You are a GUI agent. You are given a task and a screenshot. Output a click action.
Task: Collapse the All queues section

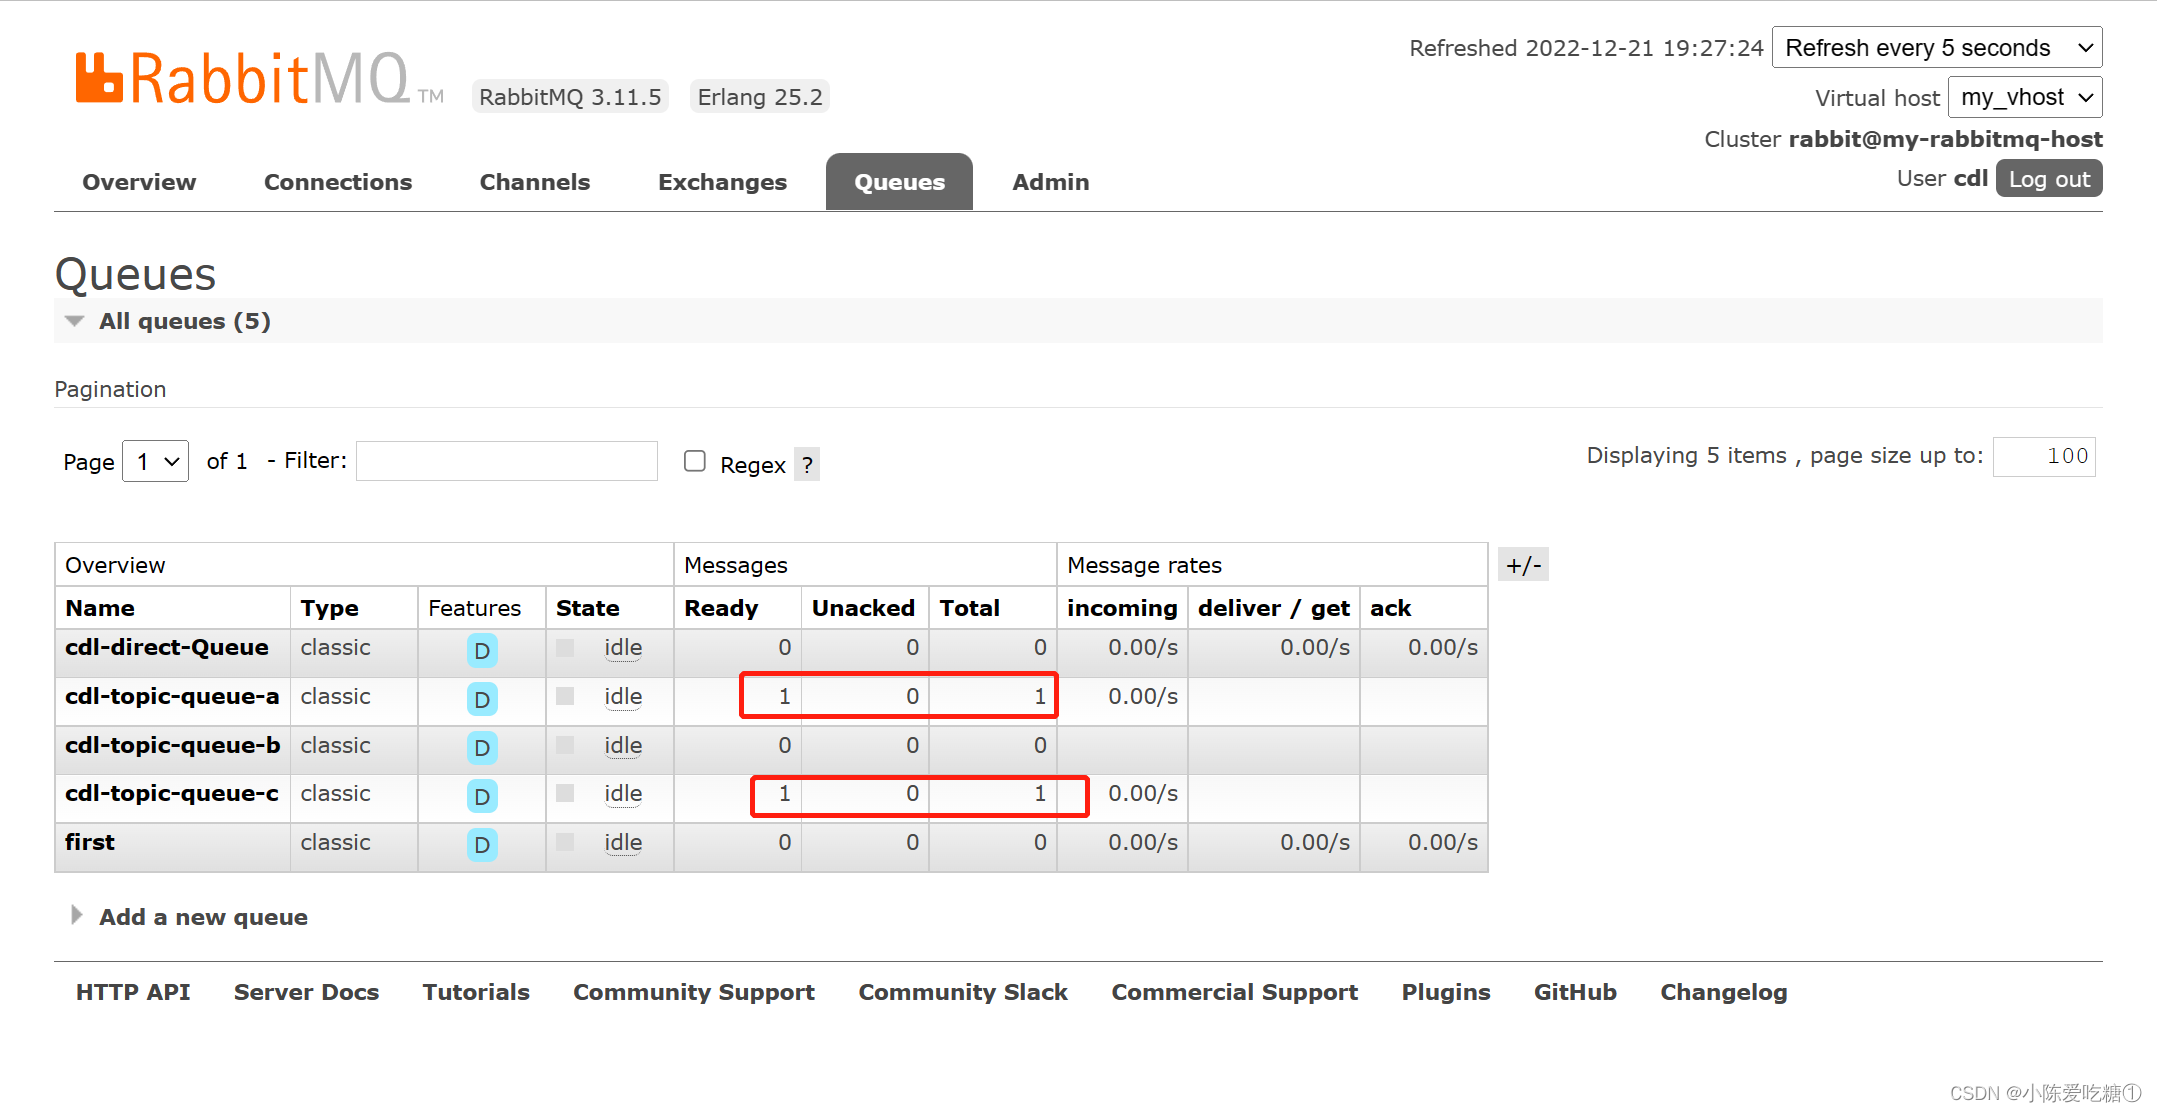pos(184,322)
